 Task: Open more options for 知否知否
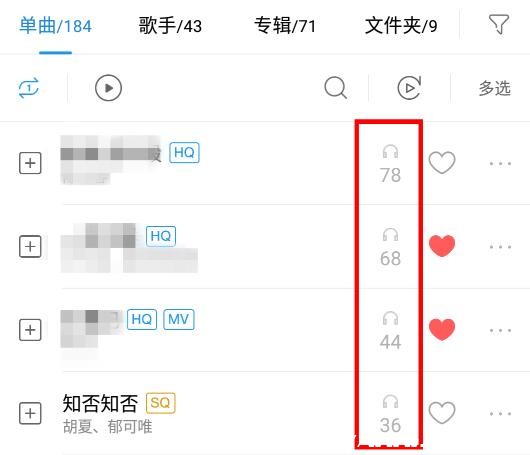click(500, 413)
